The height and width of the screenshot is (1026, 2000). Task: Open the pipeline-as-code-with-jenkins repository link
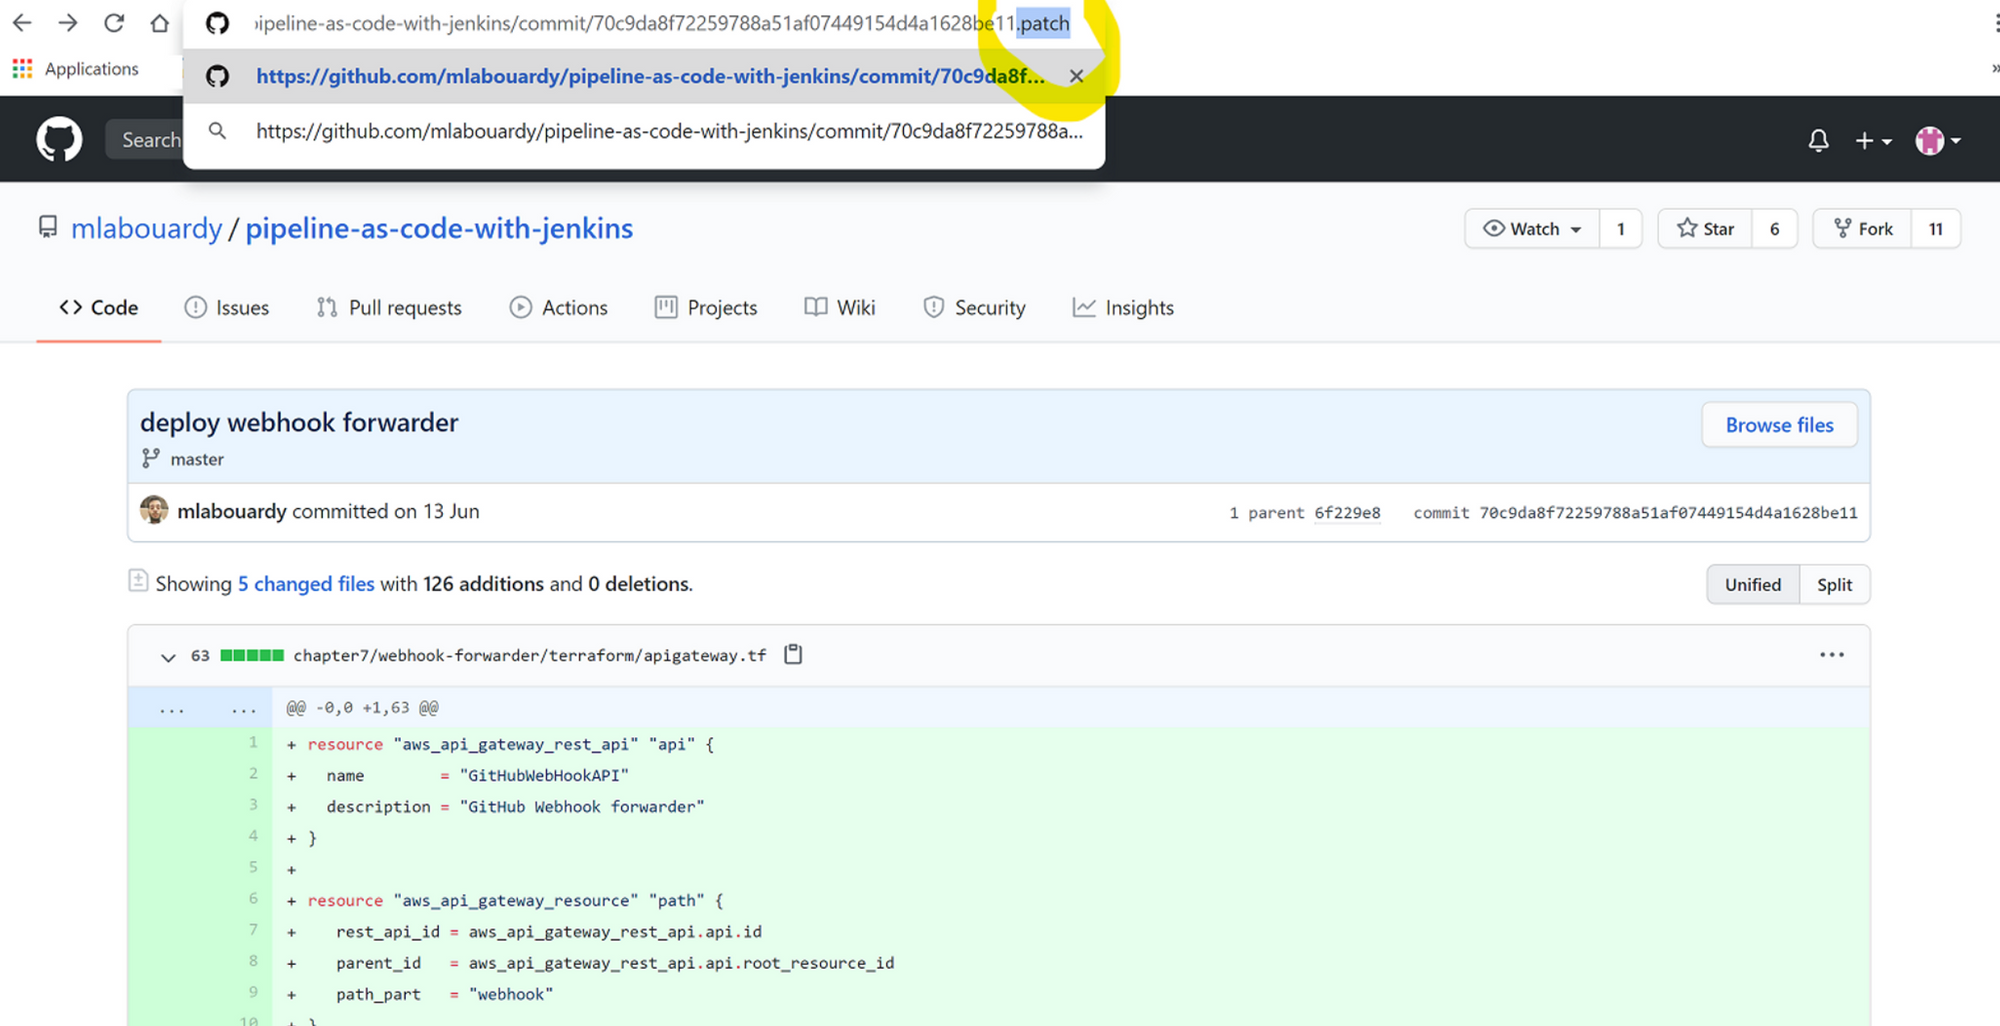click(439, 229)
